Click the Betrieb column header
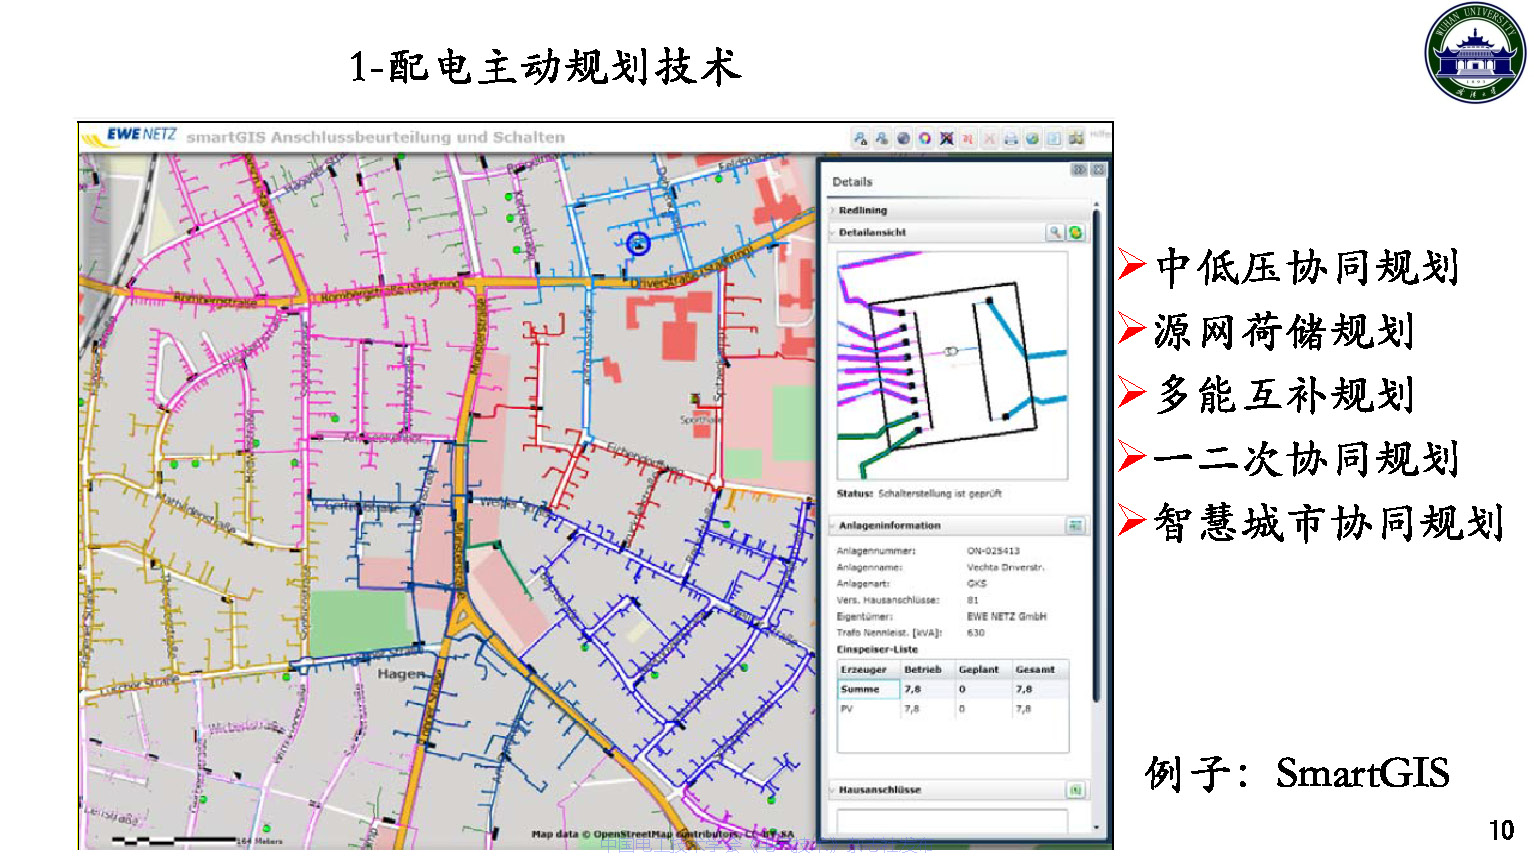The height and width of the screenshot is (856, 1534). click(926, 669)
